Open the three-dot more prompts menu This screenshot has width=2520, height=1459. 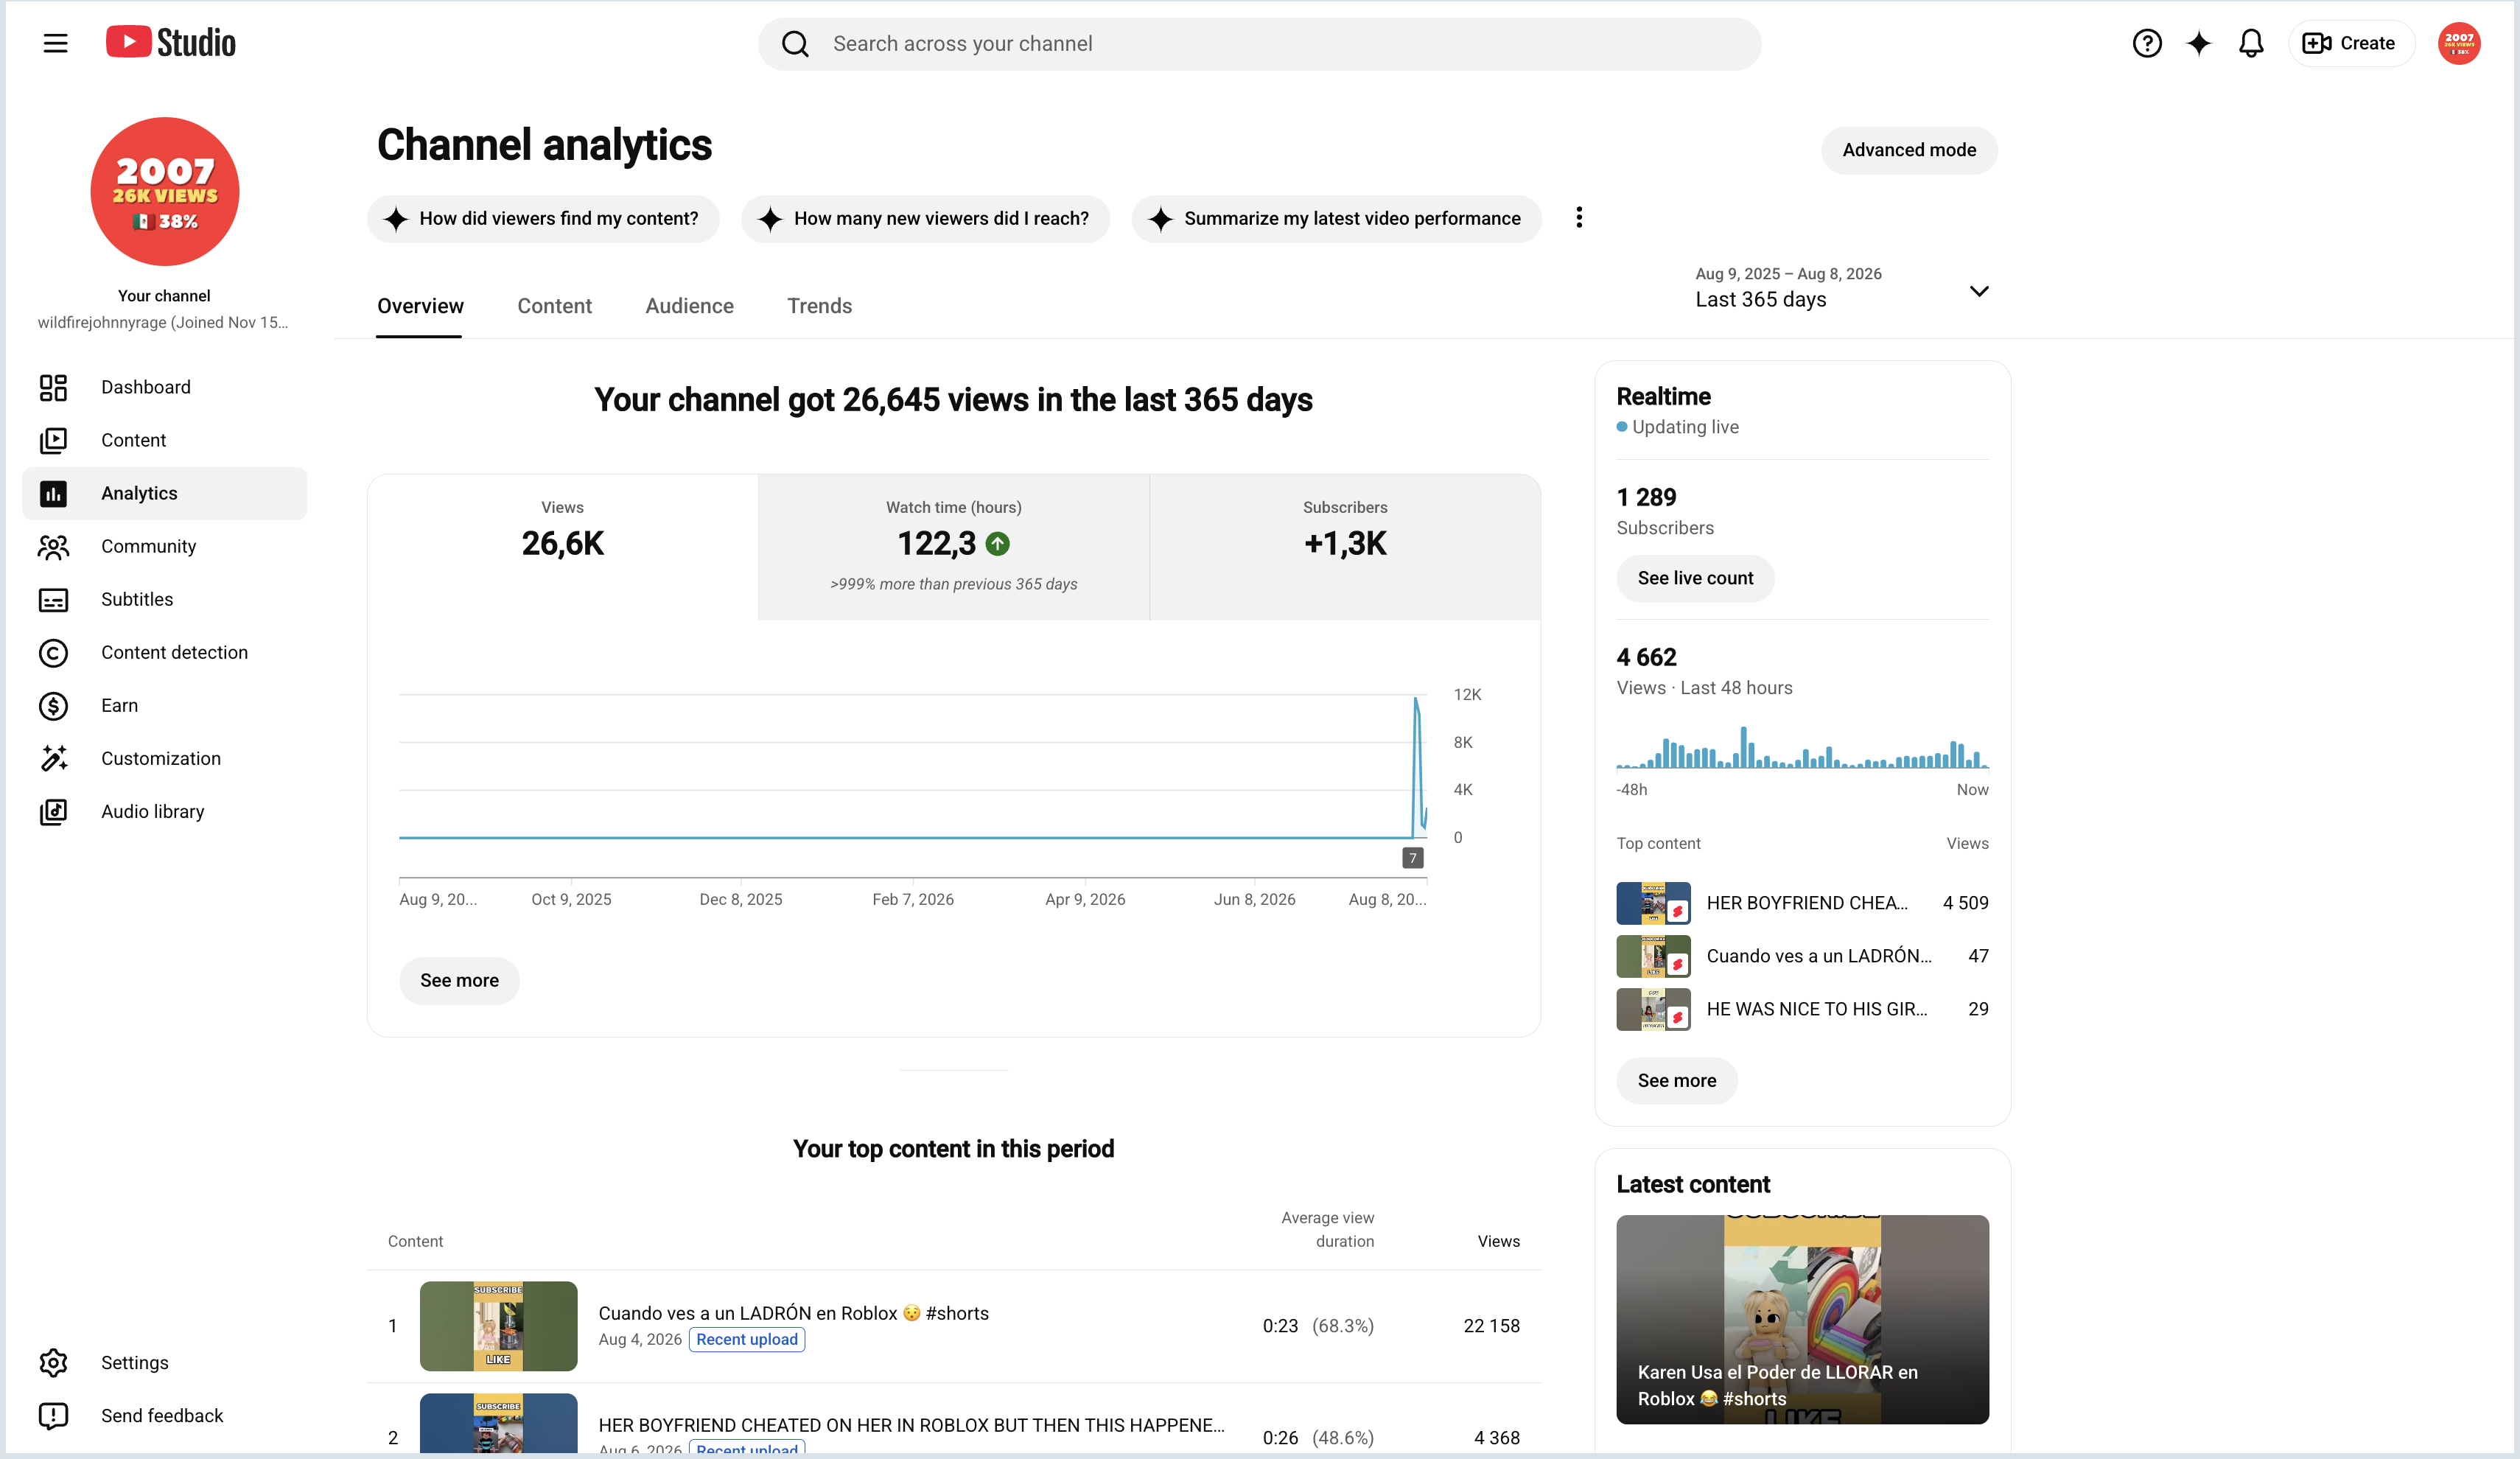click(1579, 218)
